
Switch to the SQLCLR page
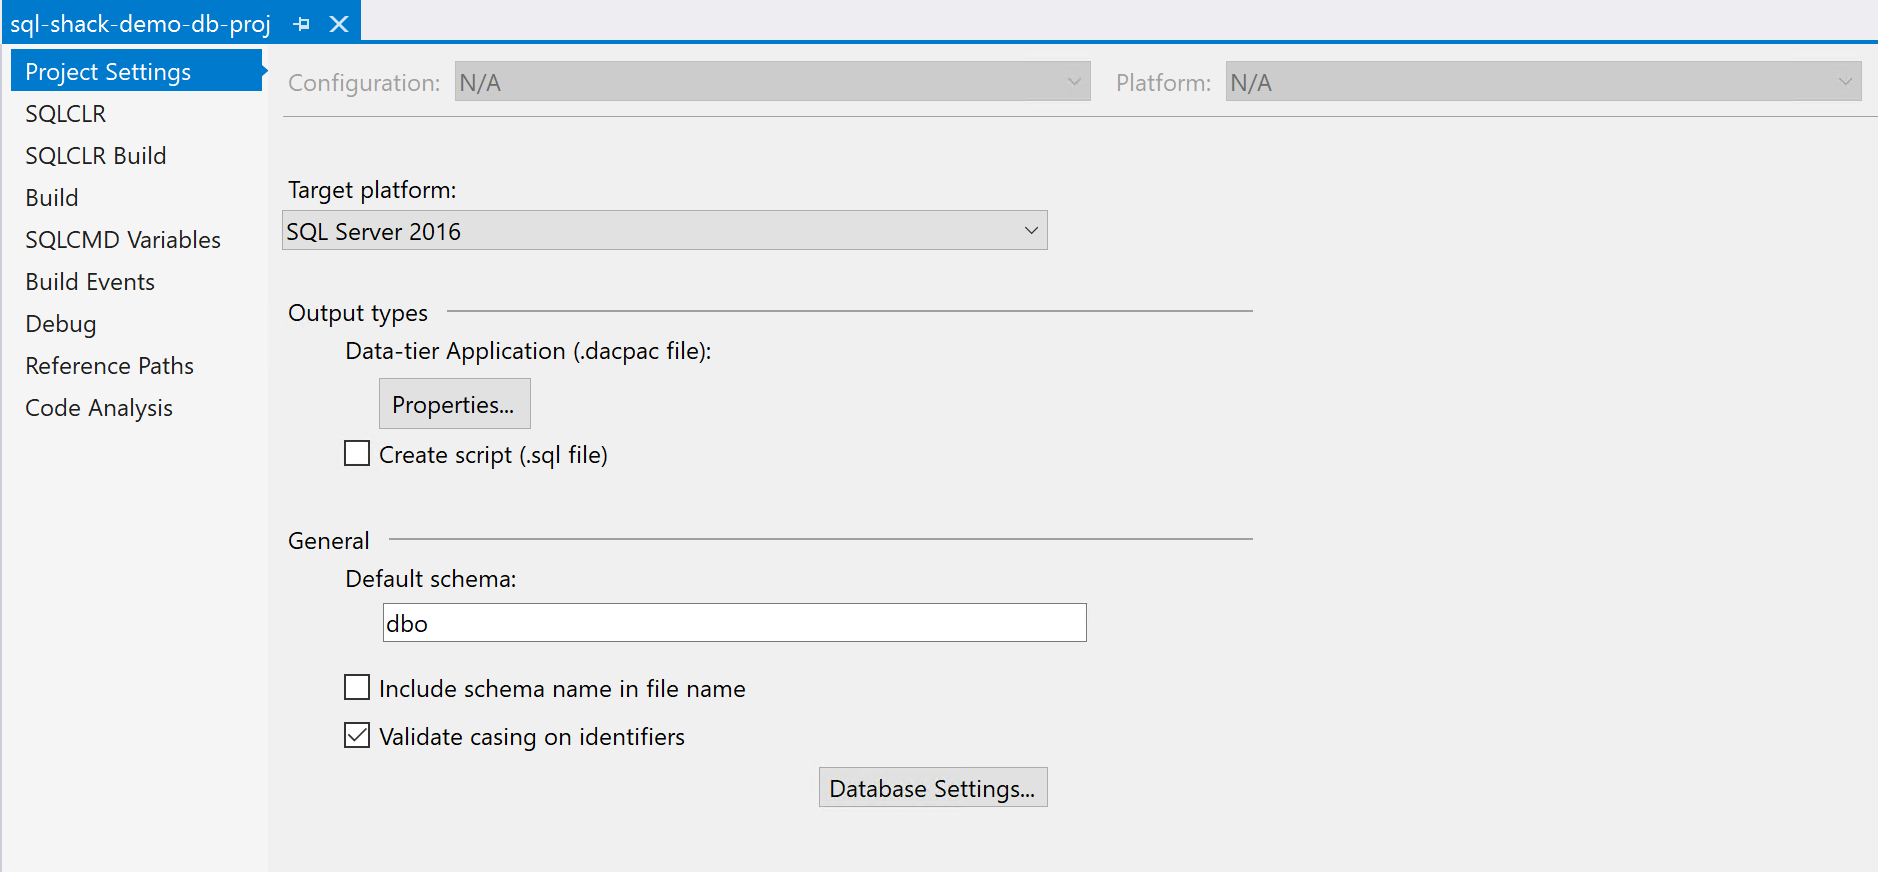click(66, 114)
